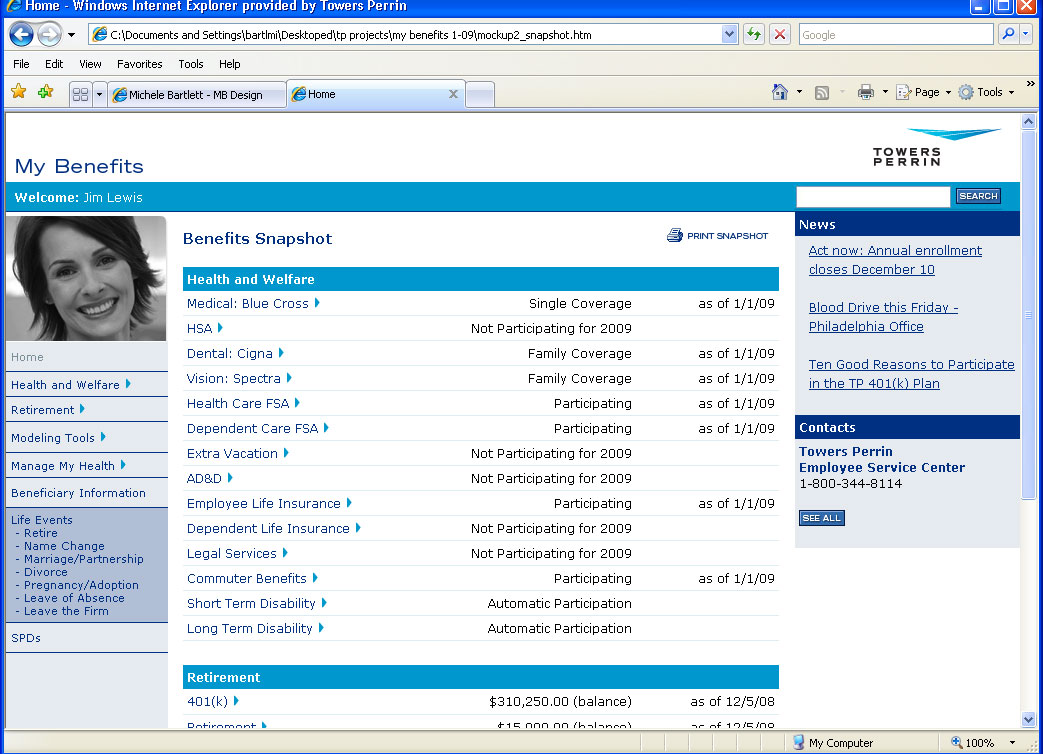
Task: Go to Beneficiary Information page
Action: [x=78, y=493]
